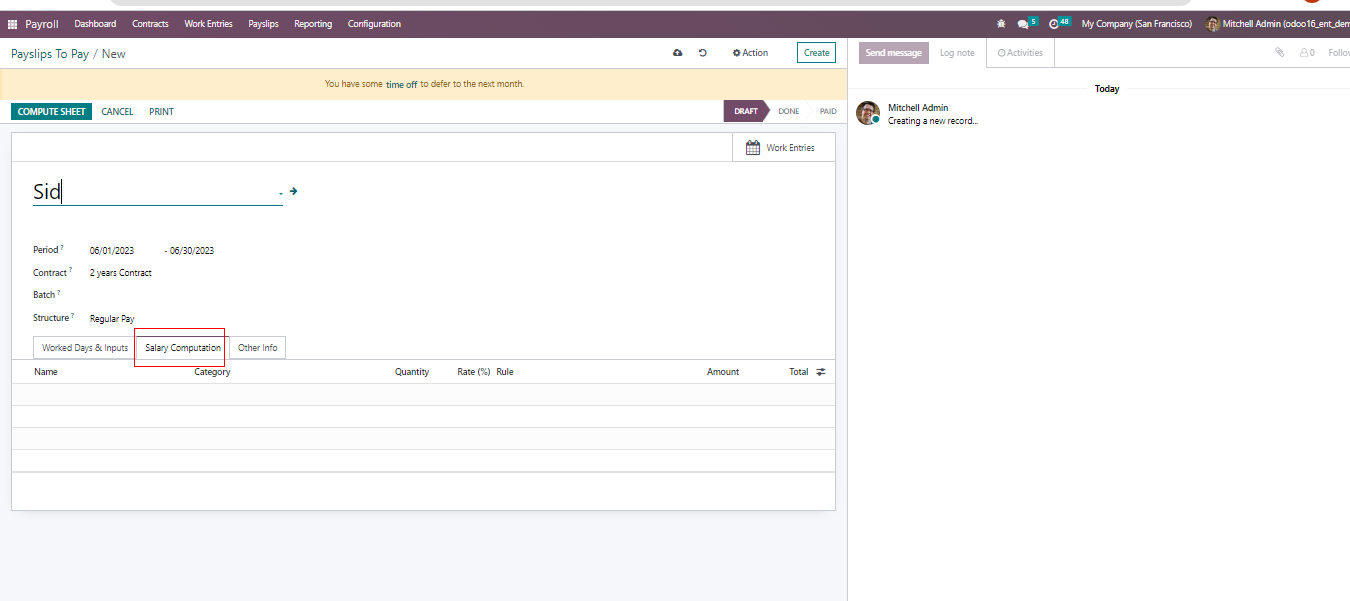The width and height of the screenshot is (1350, 601).
Task: Open the Action dropdown menu
Action: click(750, 53)
